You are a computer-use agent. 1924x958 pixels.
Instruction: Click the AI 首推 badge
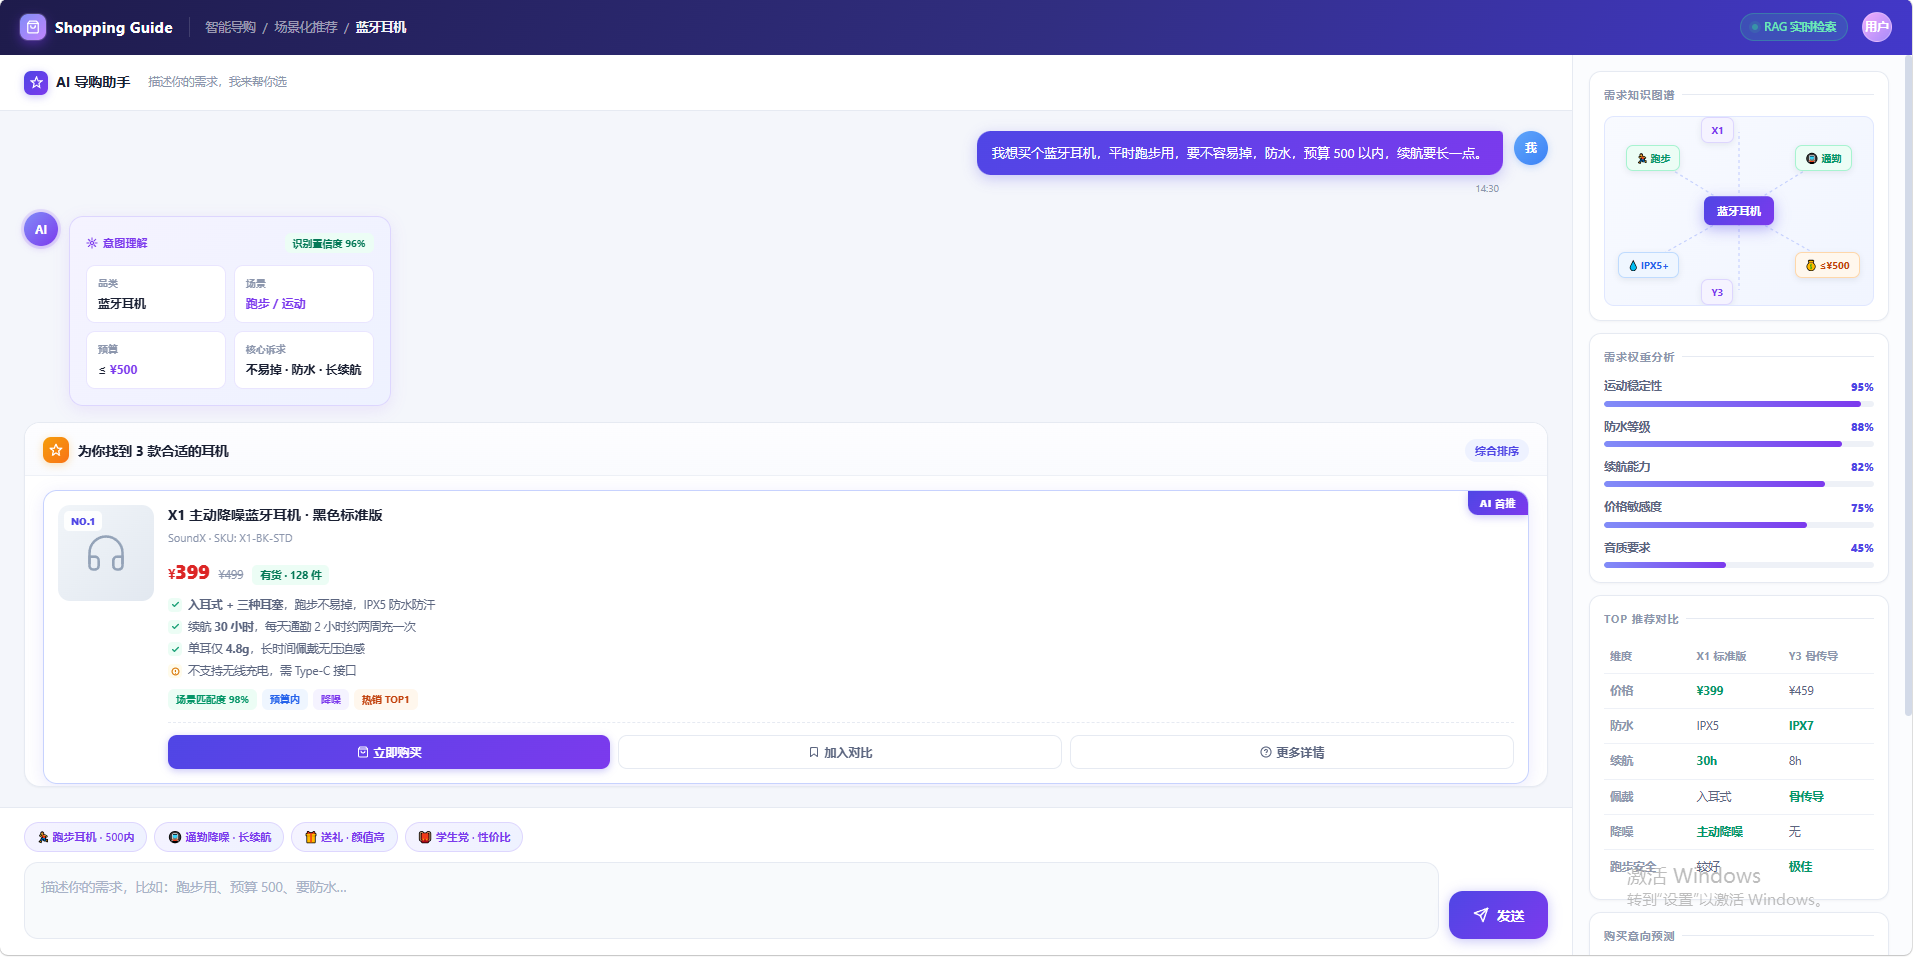(1497, 503)
